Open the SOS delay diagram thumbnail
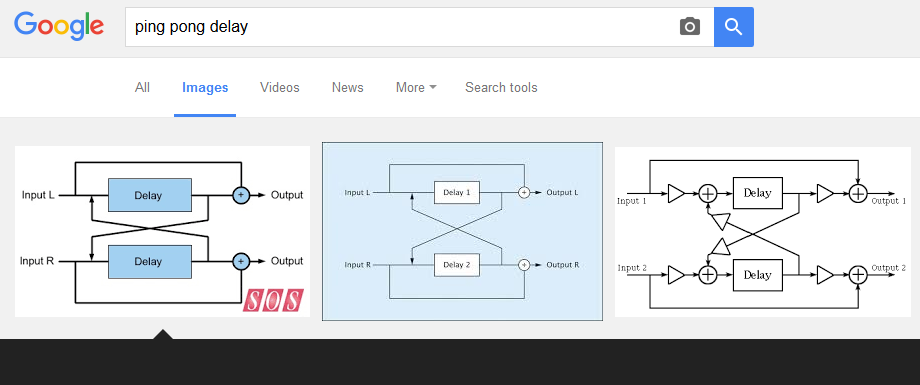This screenshot has height=385, width=920. pyautogui.click(x=163, y=231)
